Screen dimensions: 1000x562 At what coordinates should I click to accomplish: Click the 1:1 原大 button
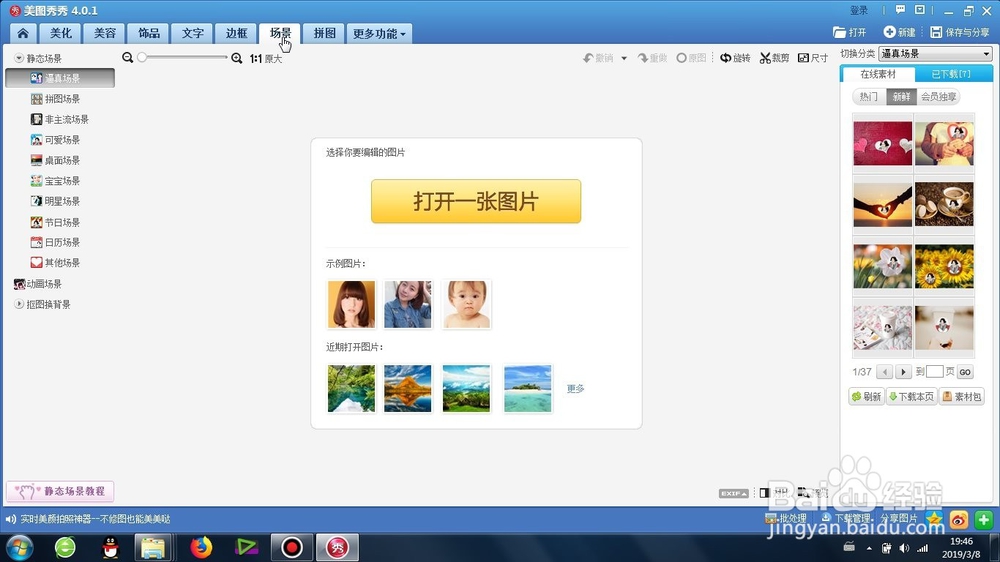266,59
